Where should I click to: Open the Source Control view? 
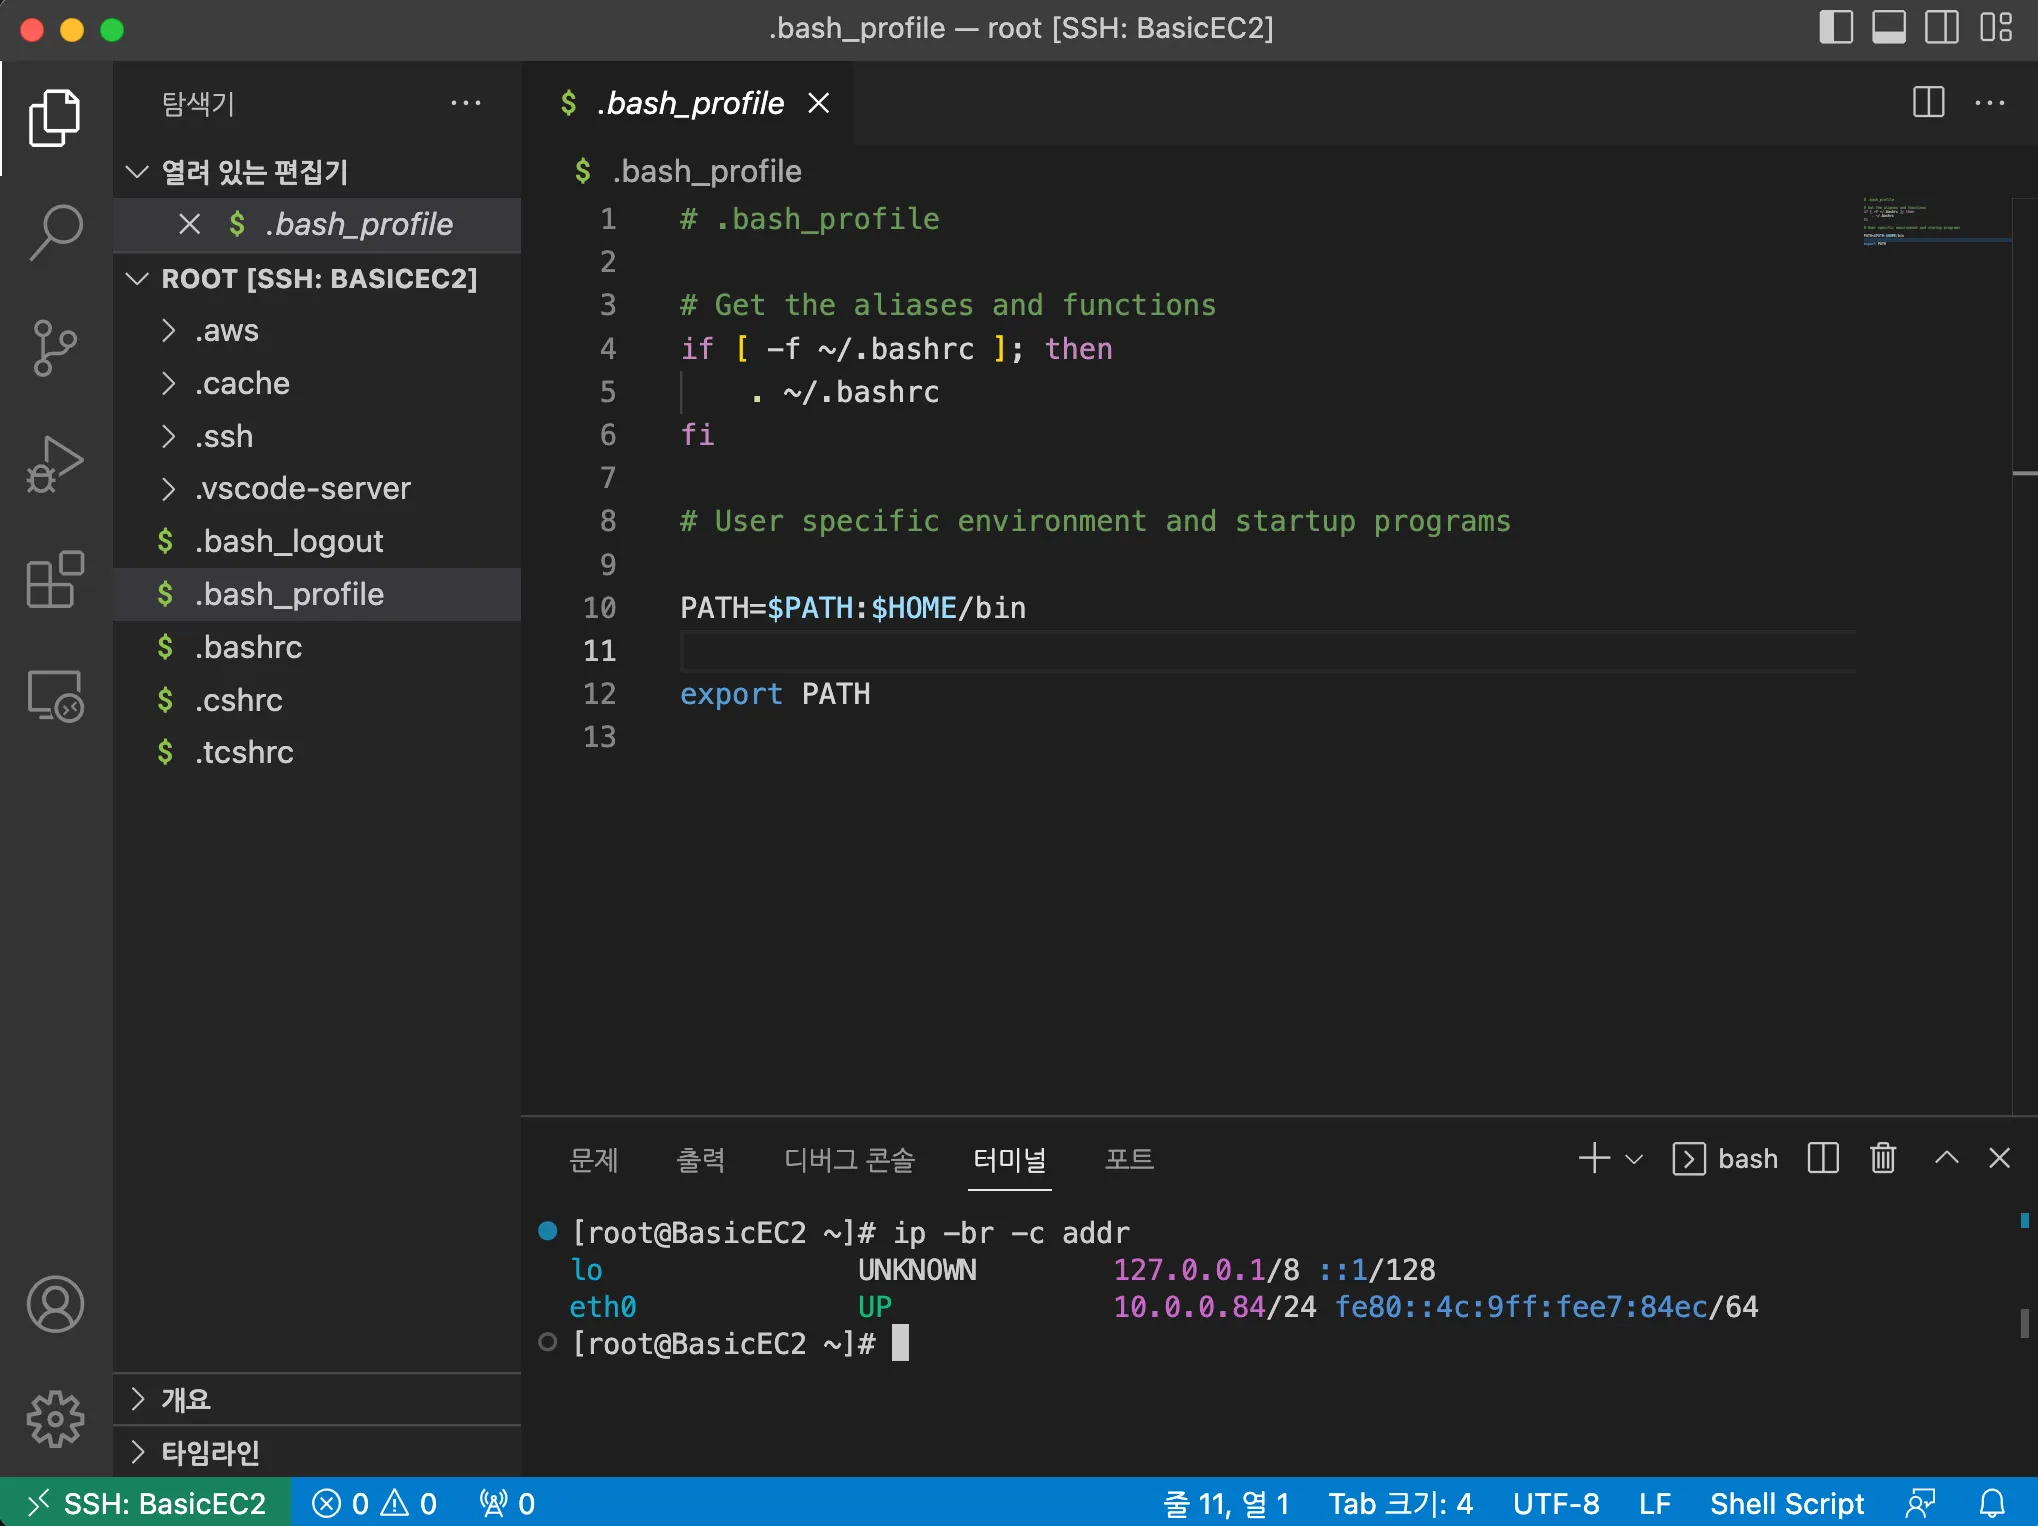click(x=55, y=348)
